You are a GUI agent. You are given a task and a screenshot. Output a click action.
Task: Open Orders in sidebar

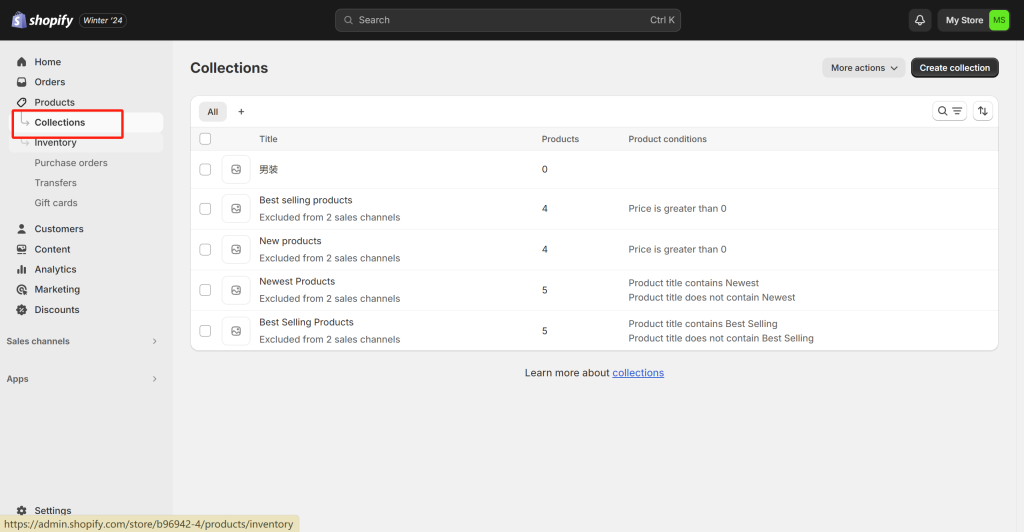pyautogui.click(x=50, y=82)
